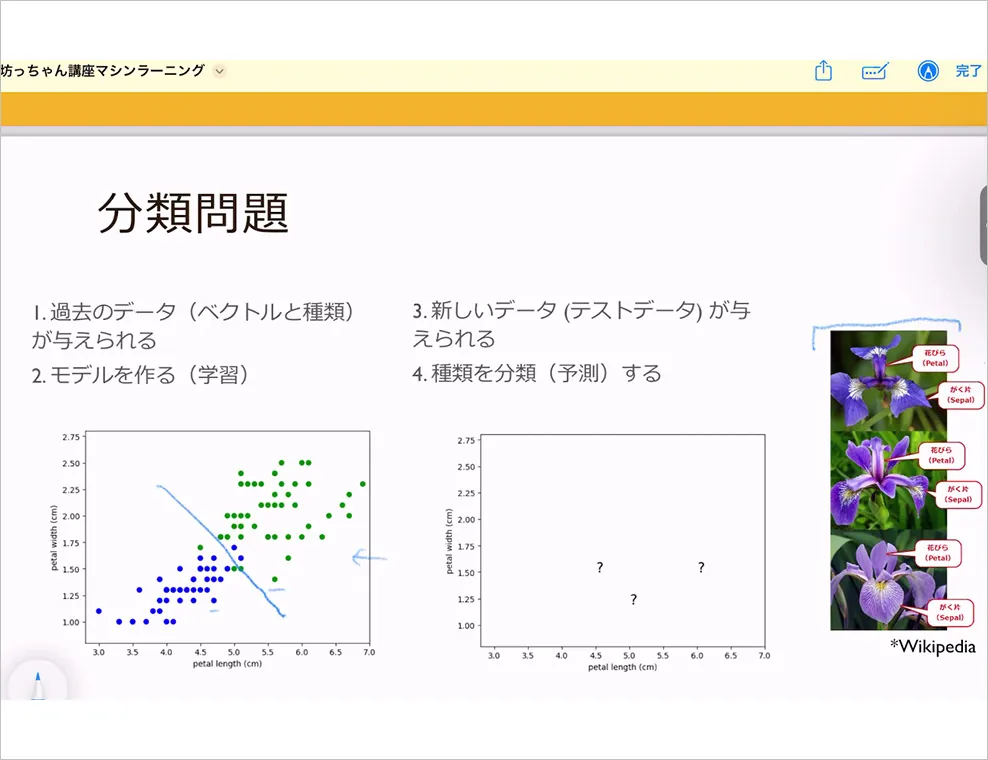Click the top iris flower photo
This screenshot has width=988, height=760.
[888, 381]
